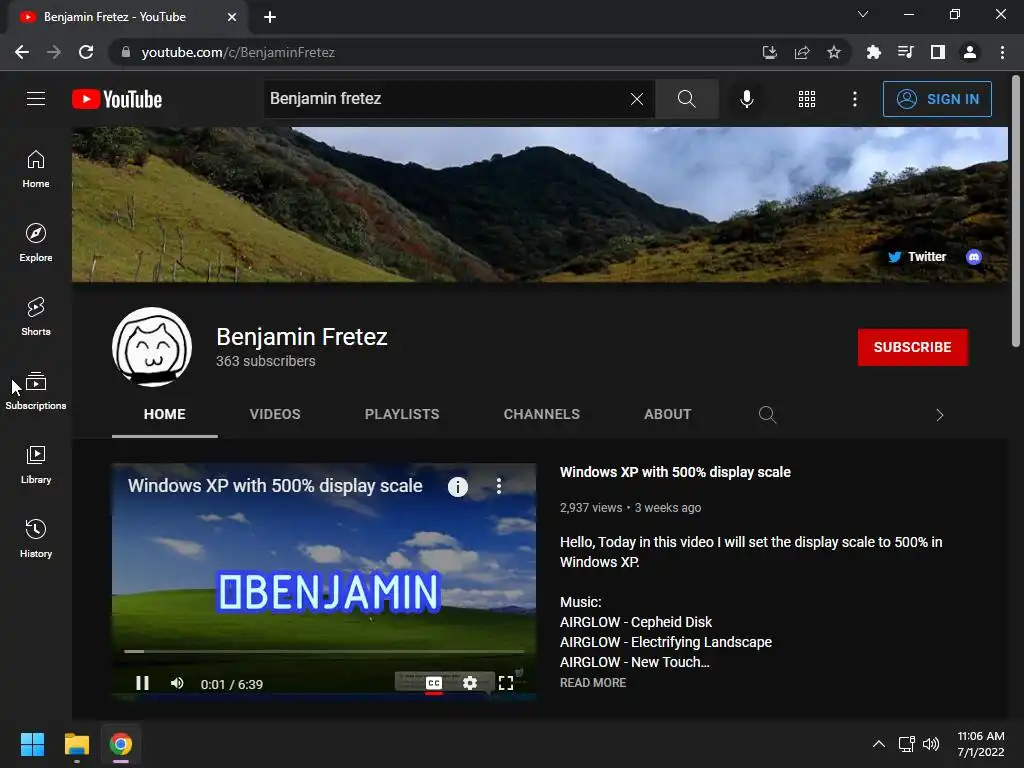Image resolution: width=1024 pixels, height=768 pixels.
Task: Open the Windows Start menu
Action: coord(32,744)
